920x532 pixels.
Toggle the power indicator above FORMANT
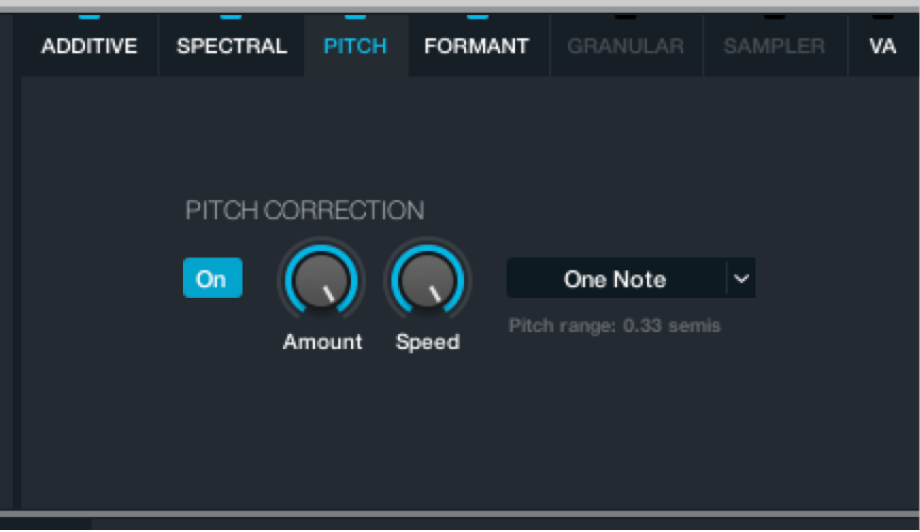click(478, 15)
